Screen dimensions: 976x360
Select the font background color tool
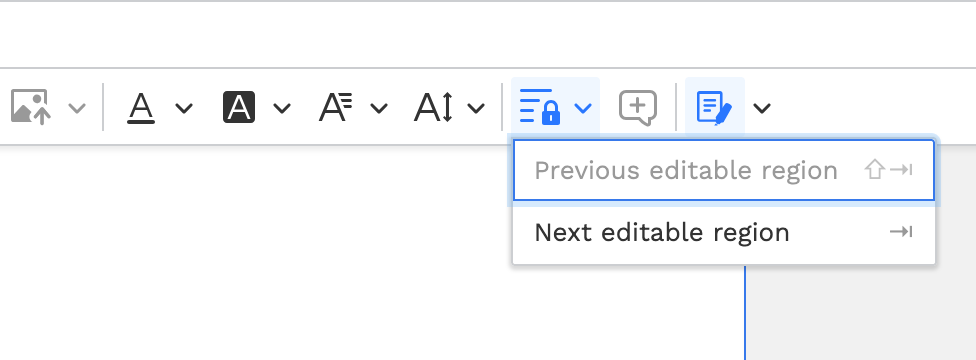click(239, 107)
